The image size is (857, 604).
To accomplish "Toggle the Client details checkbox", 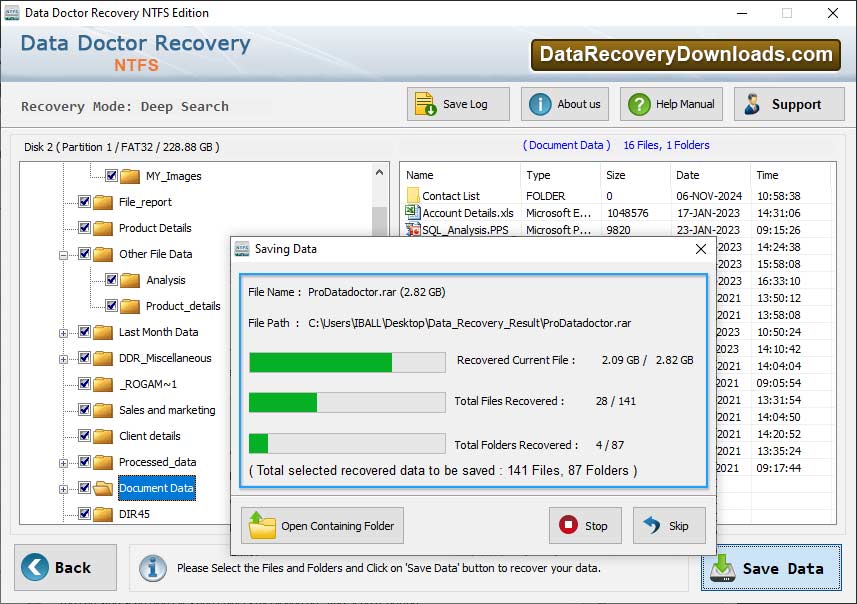I will tap(84, 435).
